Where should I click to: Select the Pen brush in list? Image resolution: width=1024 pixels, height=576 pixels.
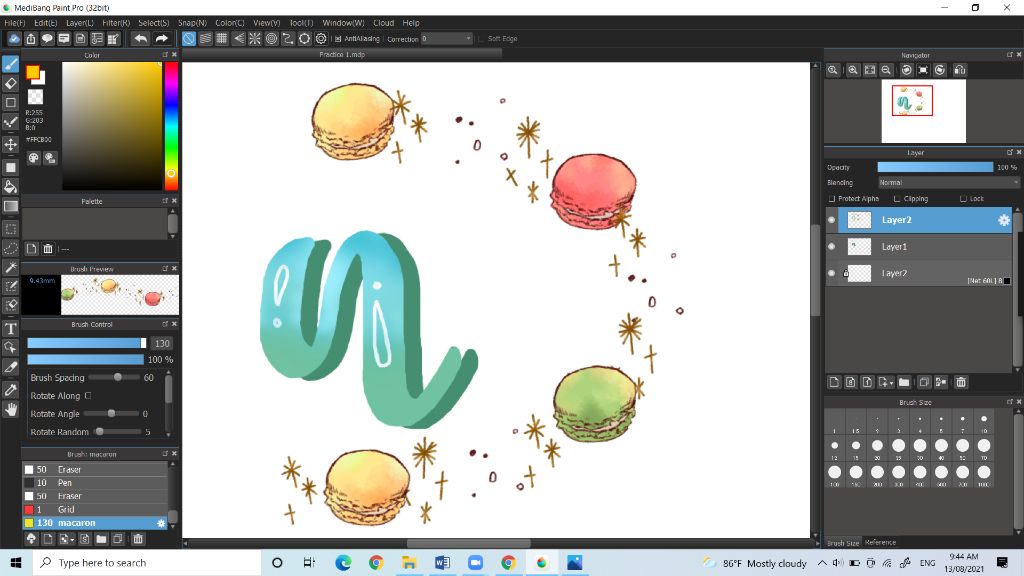95,483
